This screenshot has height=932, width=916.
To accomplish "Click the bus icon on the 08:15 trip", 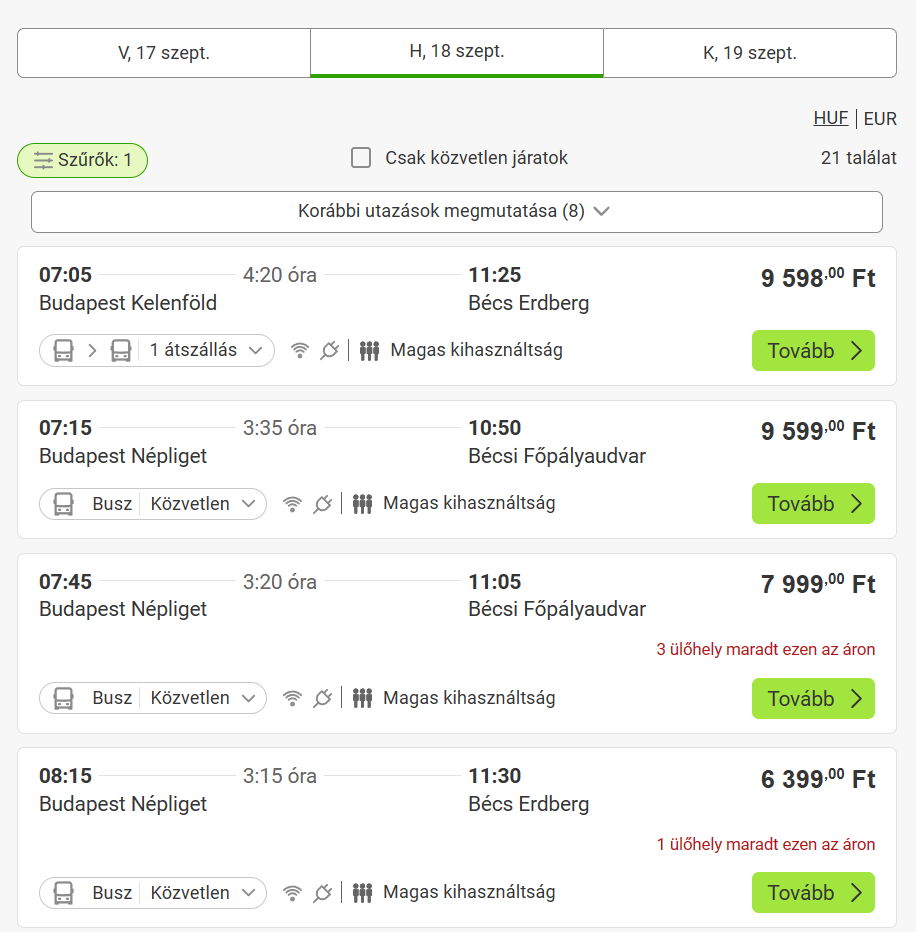I will click(x=63, y=892).
